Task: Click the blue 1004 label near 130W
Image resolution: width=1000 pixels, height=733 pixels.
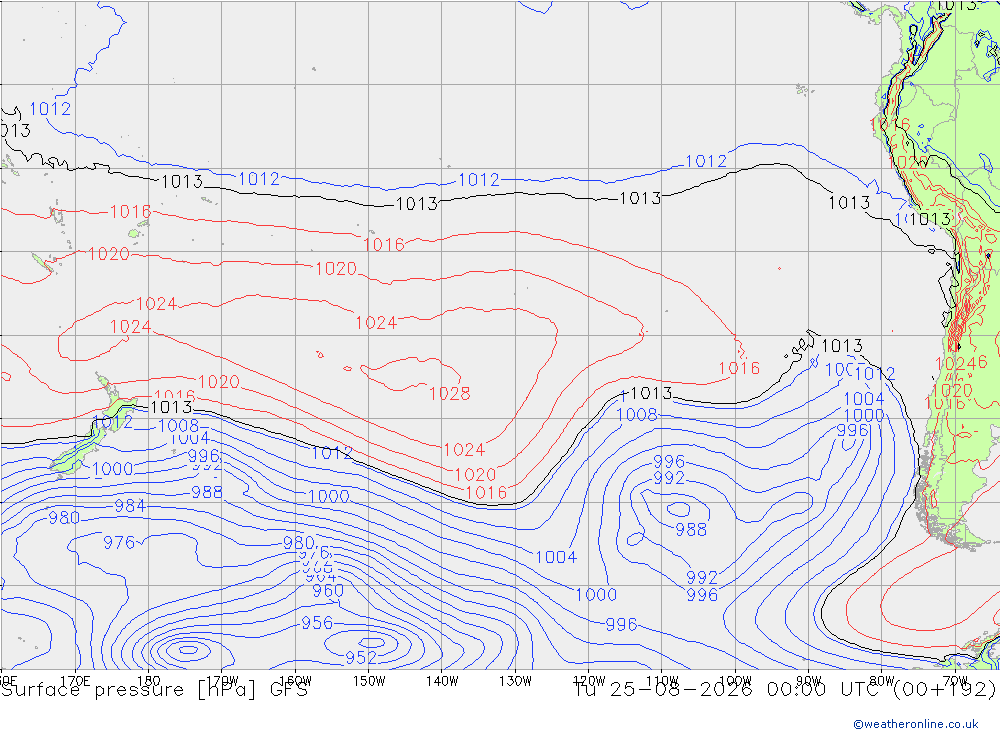Action: (x=555, y=557)
